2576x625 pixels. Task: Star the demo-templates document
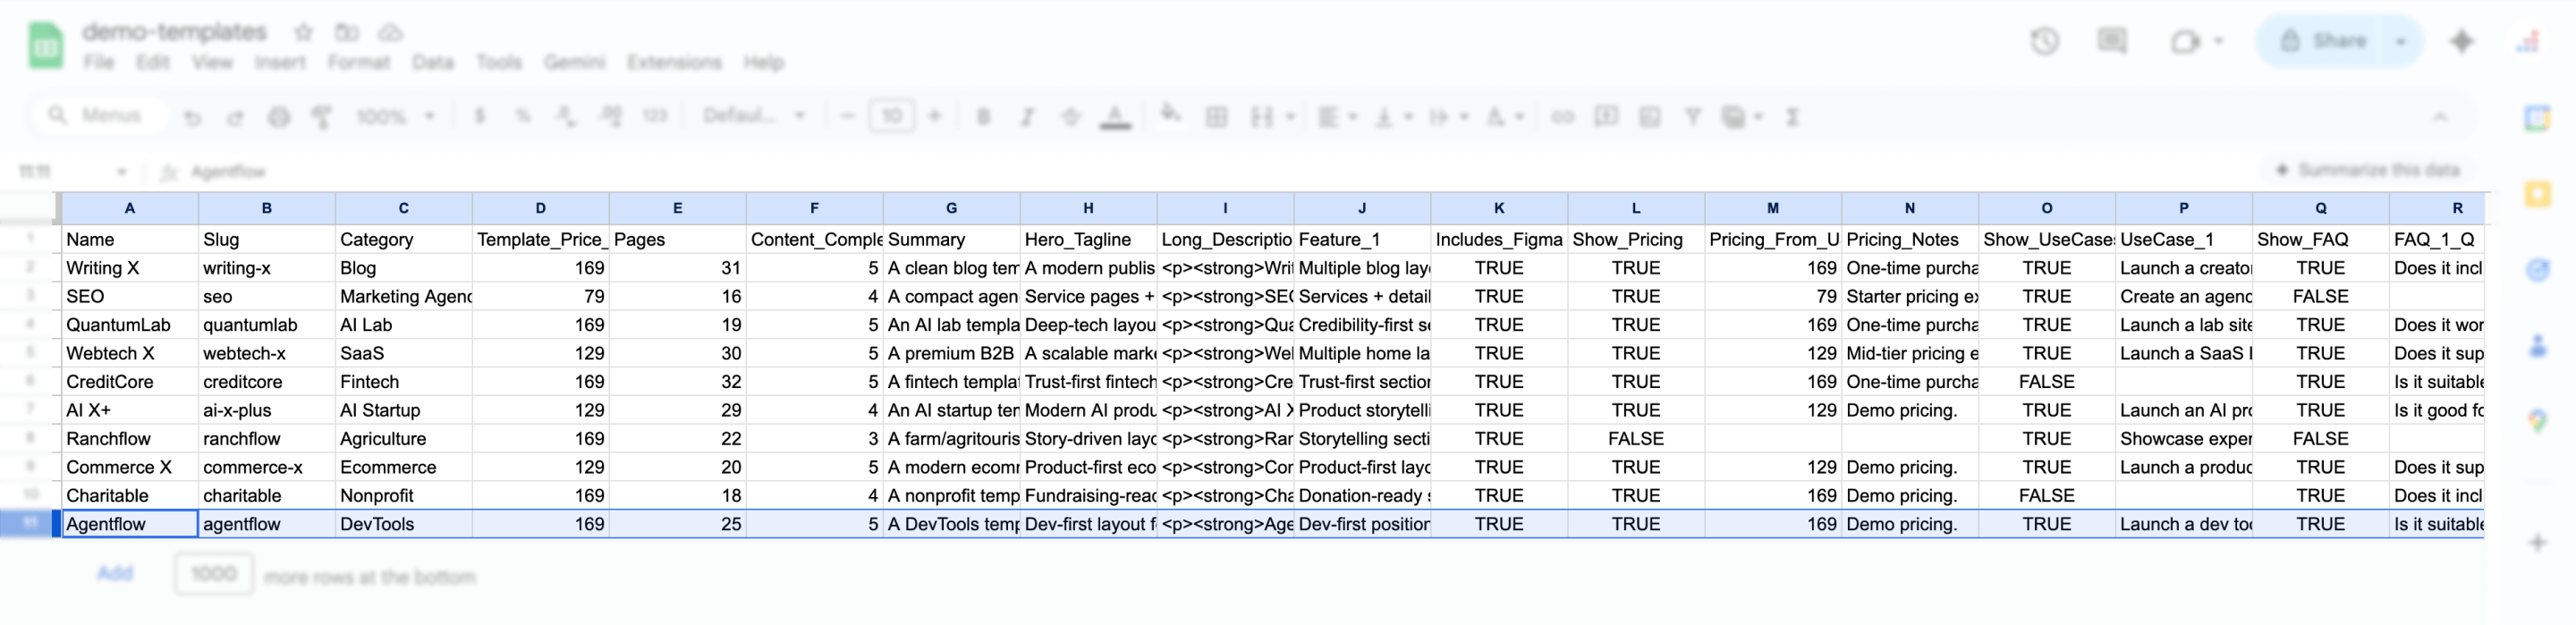click(x=304, y=32)
